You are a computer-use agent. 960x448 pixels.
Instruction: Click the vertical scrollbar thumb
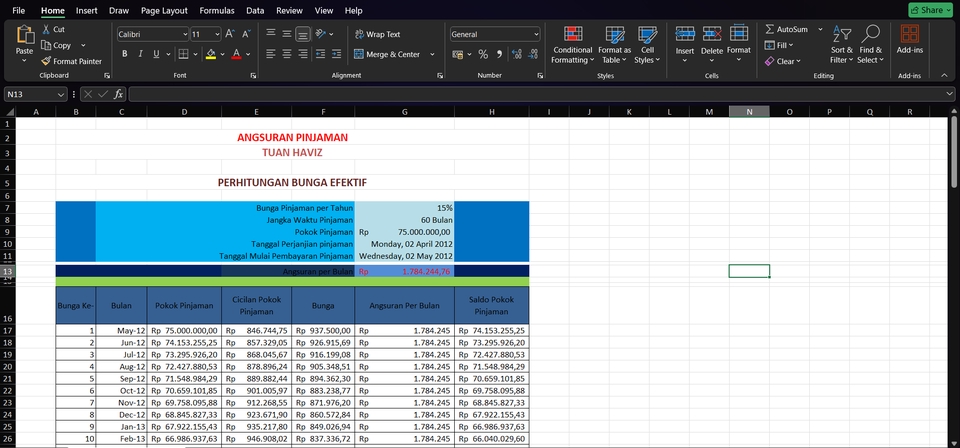[954, 150]
